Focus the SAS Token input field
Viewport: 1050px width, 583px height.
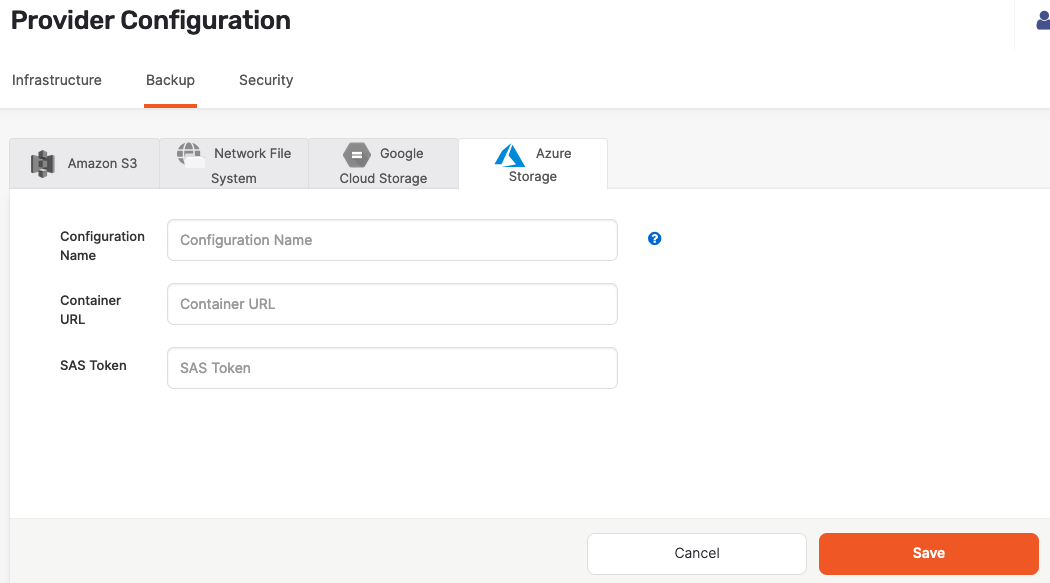391,368
